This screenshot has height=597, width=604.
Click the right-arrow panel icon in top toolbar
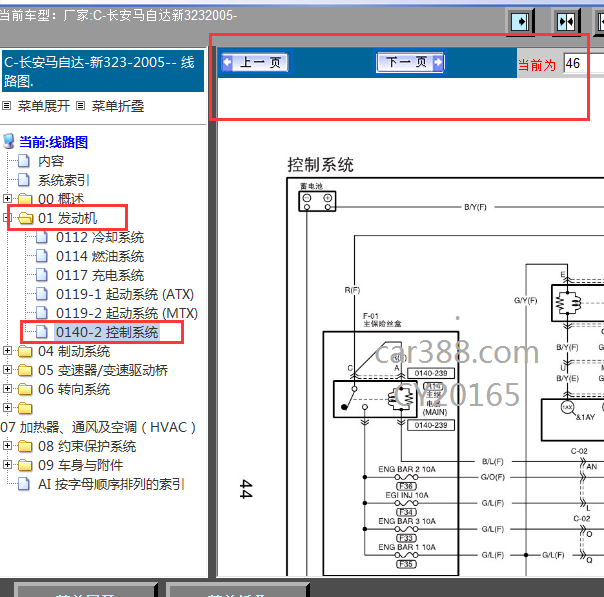520,22
